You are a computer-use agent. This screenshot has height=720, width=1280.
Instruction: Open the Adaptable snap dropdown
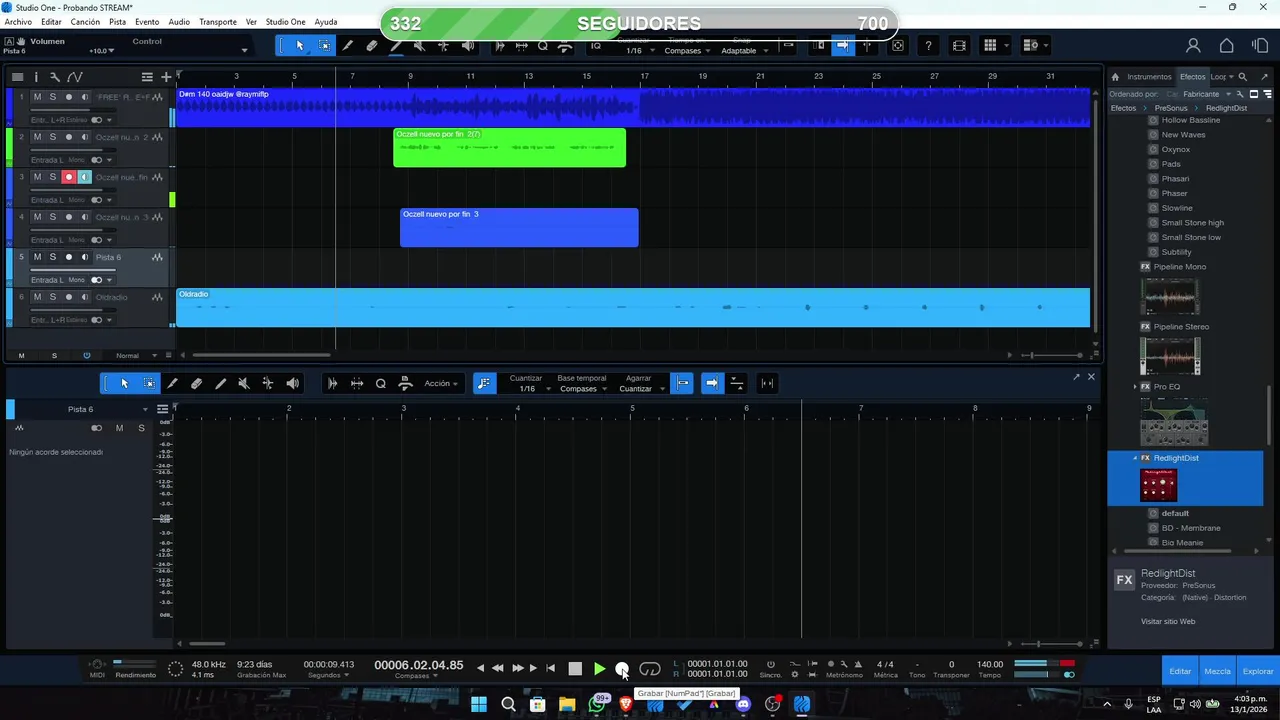(744, 51)
